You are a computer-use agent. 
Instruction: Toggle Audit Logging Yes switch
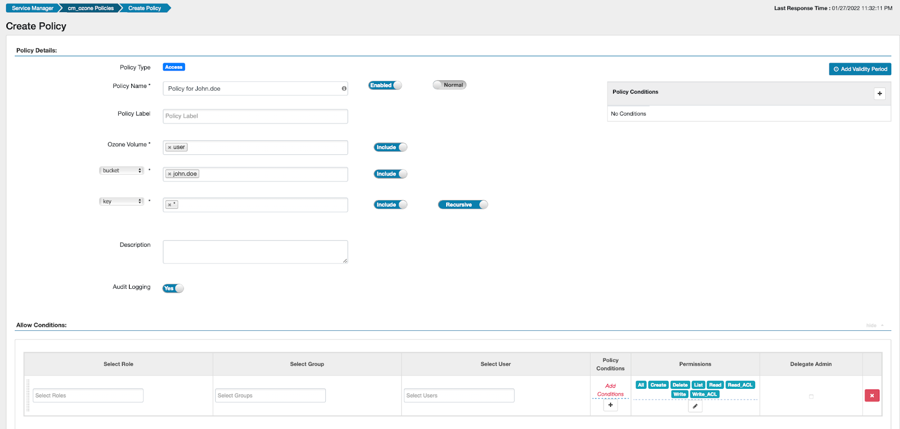tap(173, 288)
